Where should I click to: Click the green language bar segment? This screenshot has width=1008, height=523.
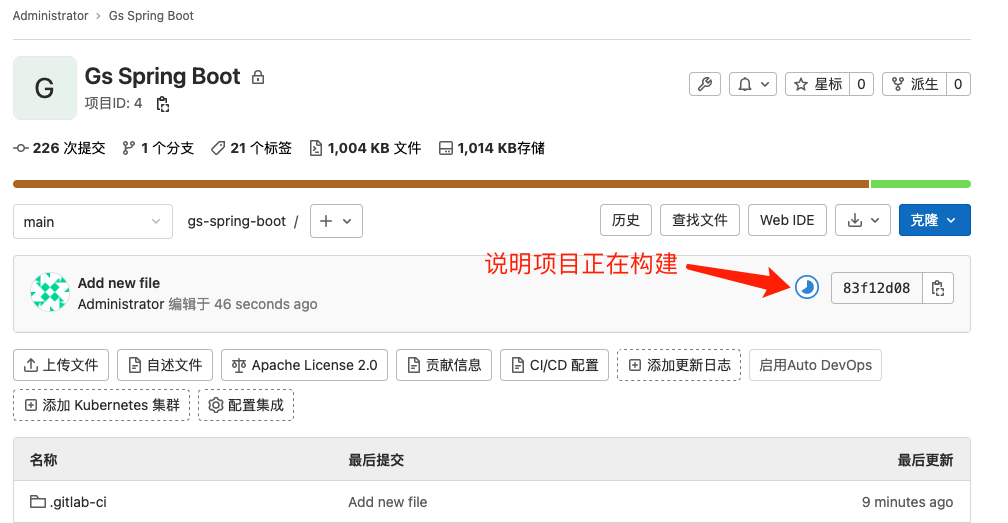click(x=921, y=184)
